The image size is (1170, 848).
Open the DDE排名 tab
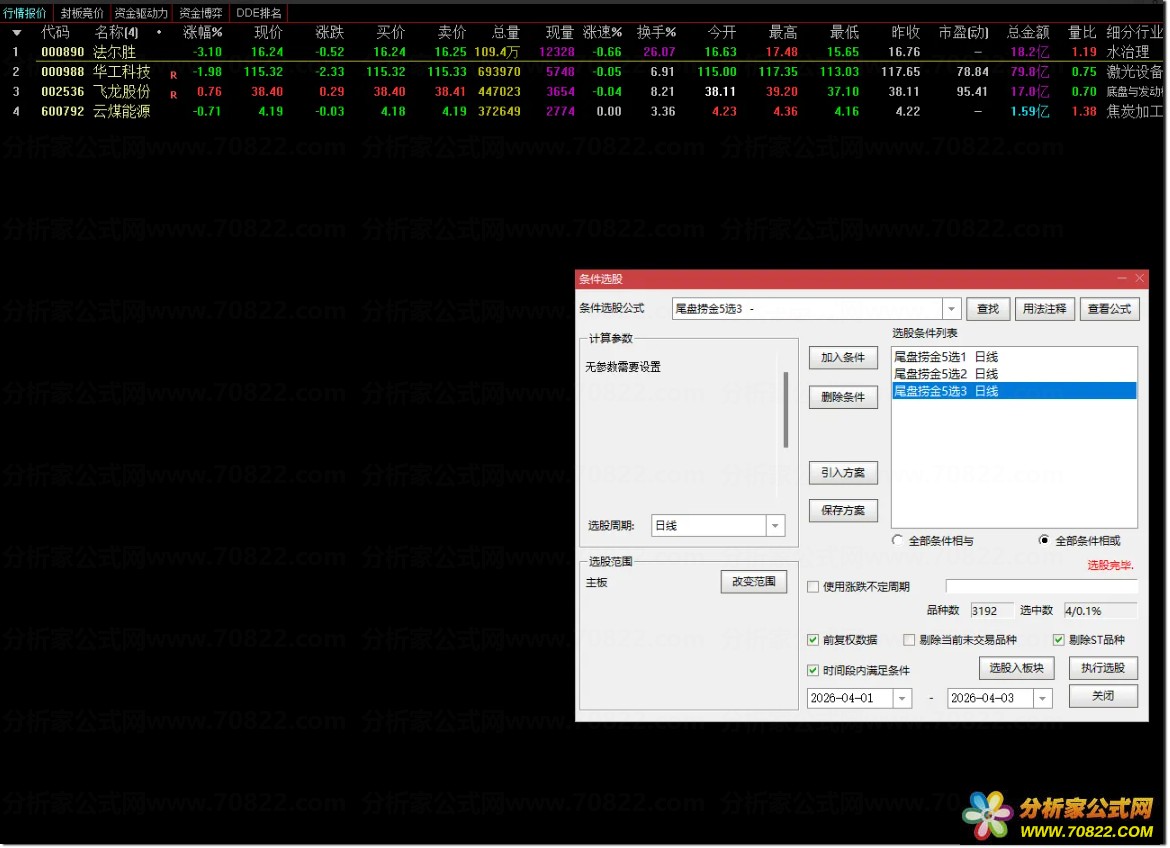click(259, 13)
